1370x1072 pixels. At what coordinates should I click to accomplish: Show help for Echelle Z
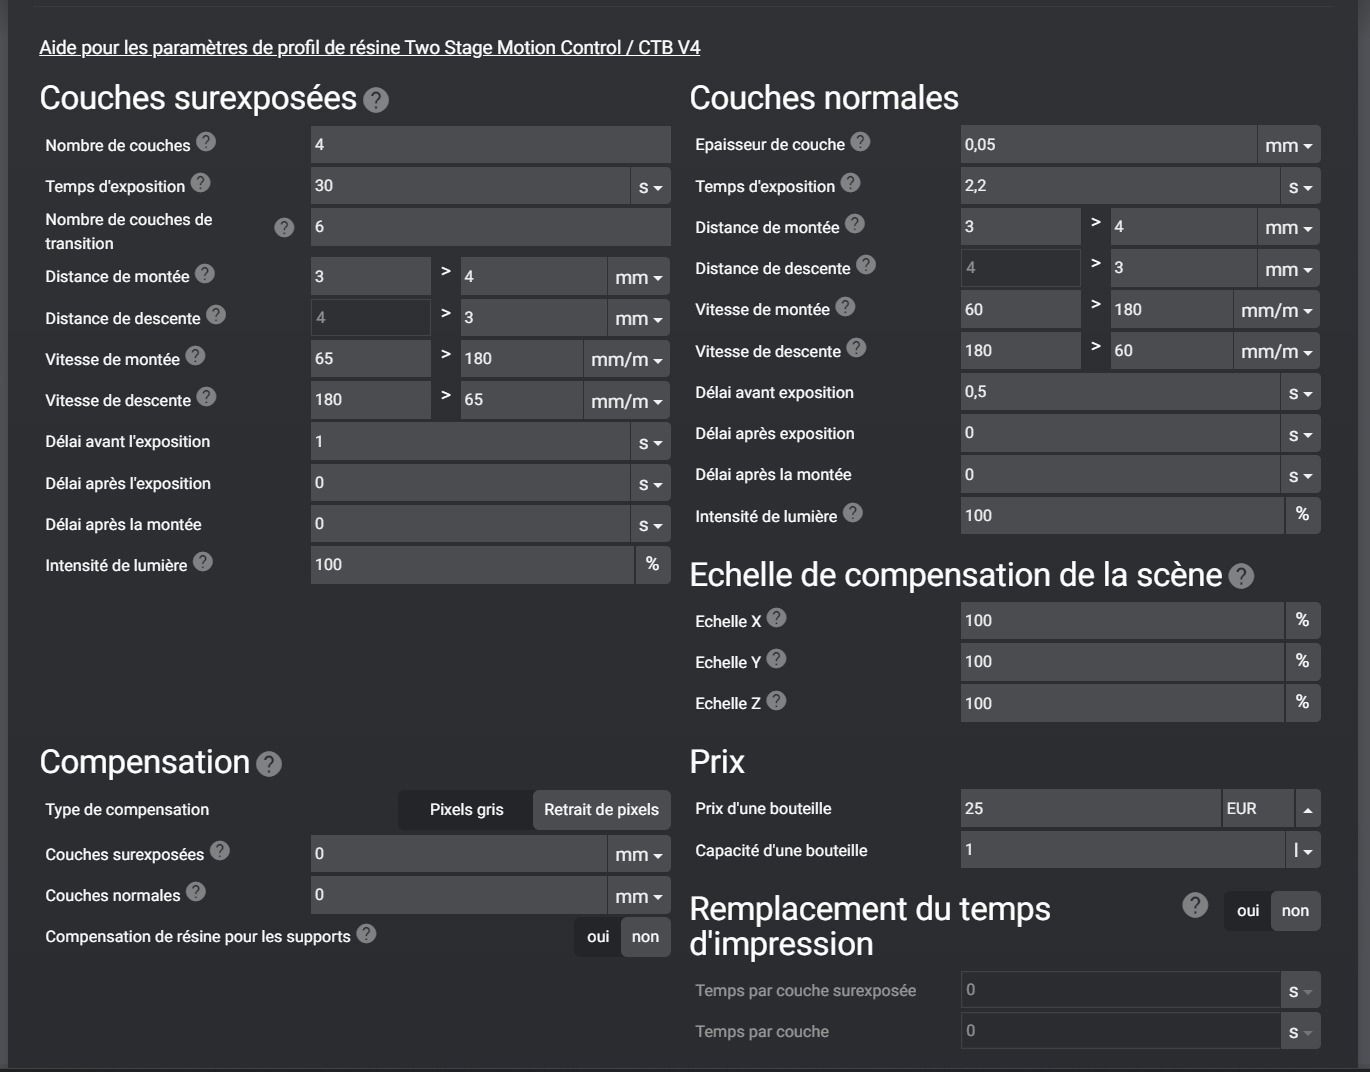pos(776,700)
